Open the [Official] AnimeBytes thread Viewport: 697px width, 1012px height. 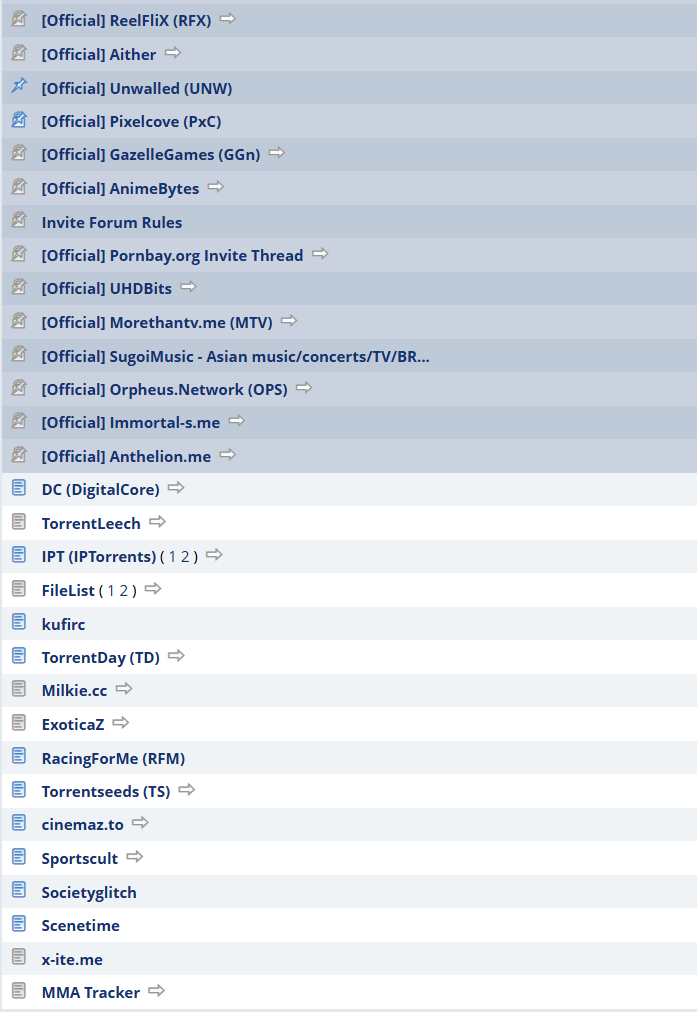point(121,188)
